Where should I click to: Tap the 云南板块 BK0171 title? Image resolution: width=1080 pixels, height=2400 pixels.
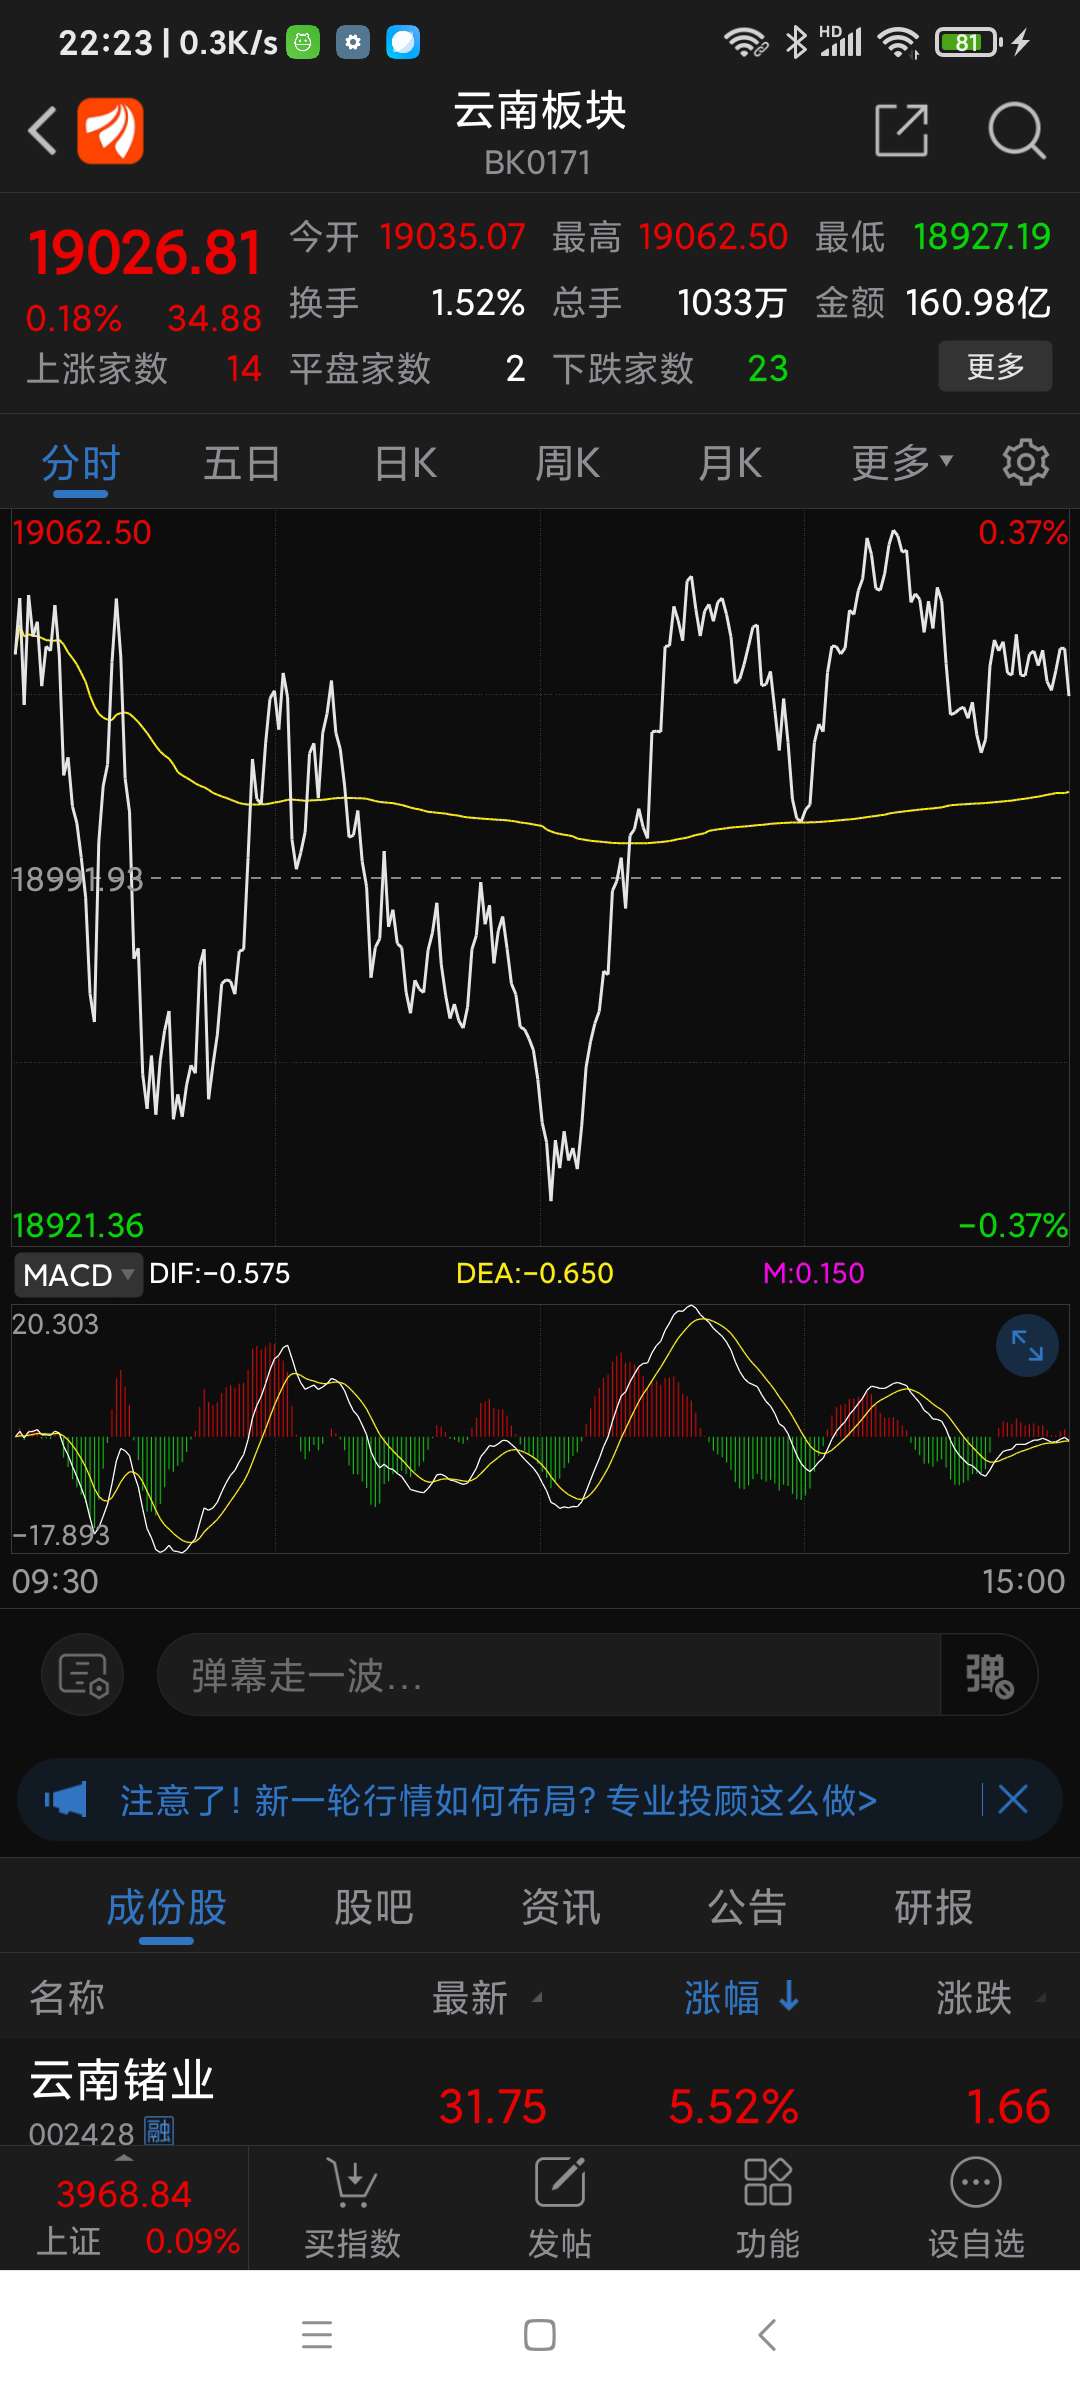click(540, 132)
